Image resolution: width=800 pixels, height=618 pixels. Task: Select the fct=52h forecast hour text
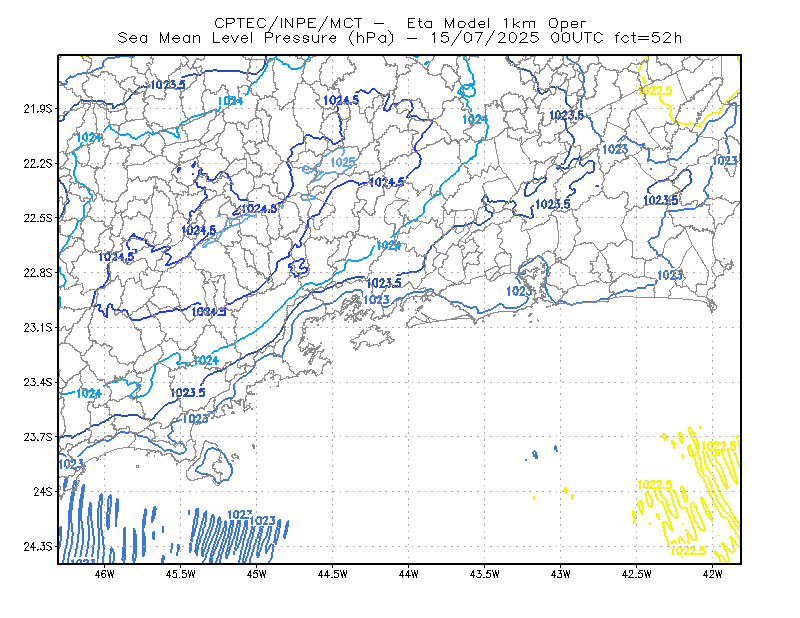[648, 38]
